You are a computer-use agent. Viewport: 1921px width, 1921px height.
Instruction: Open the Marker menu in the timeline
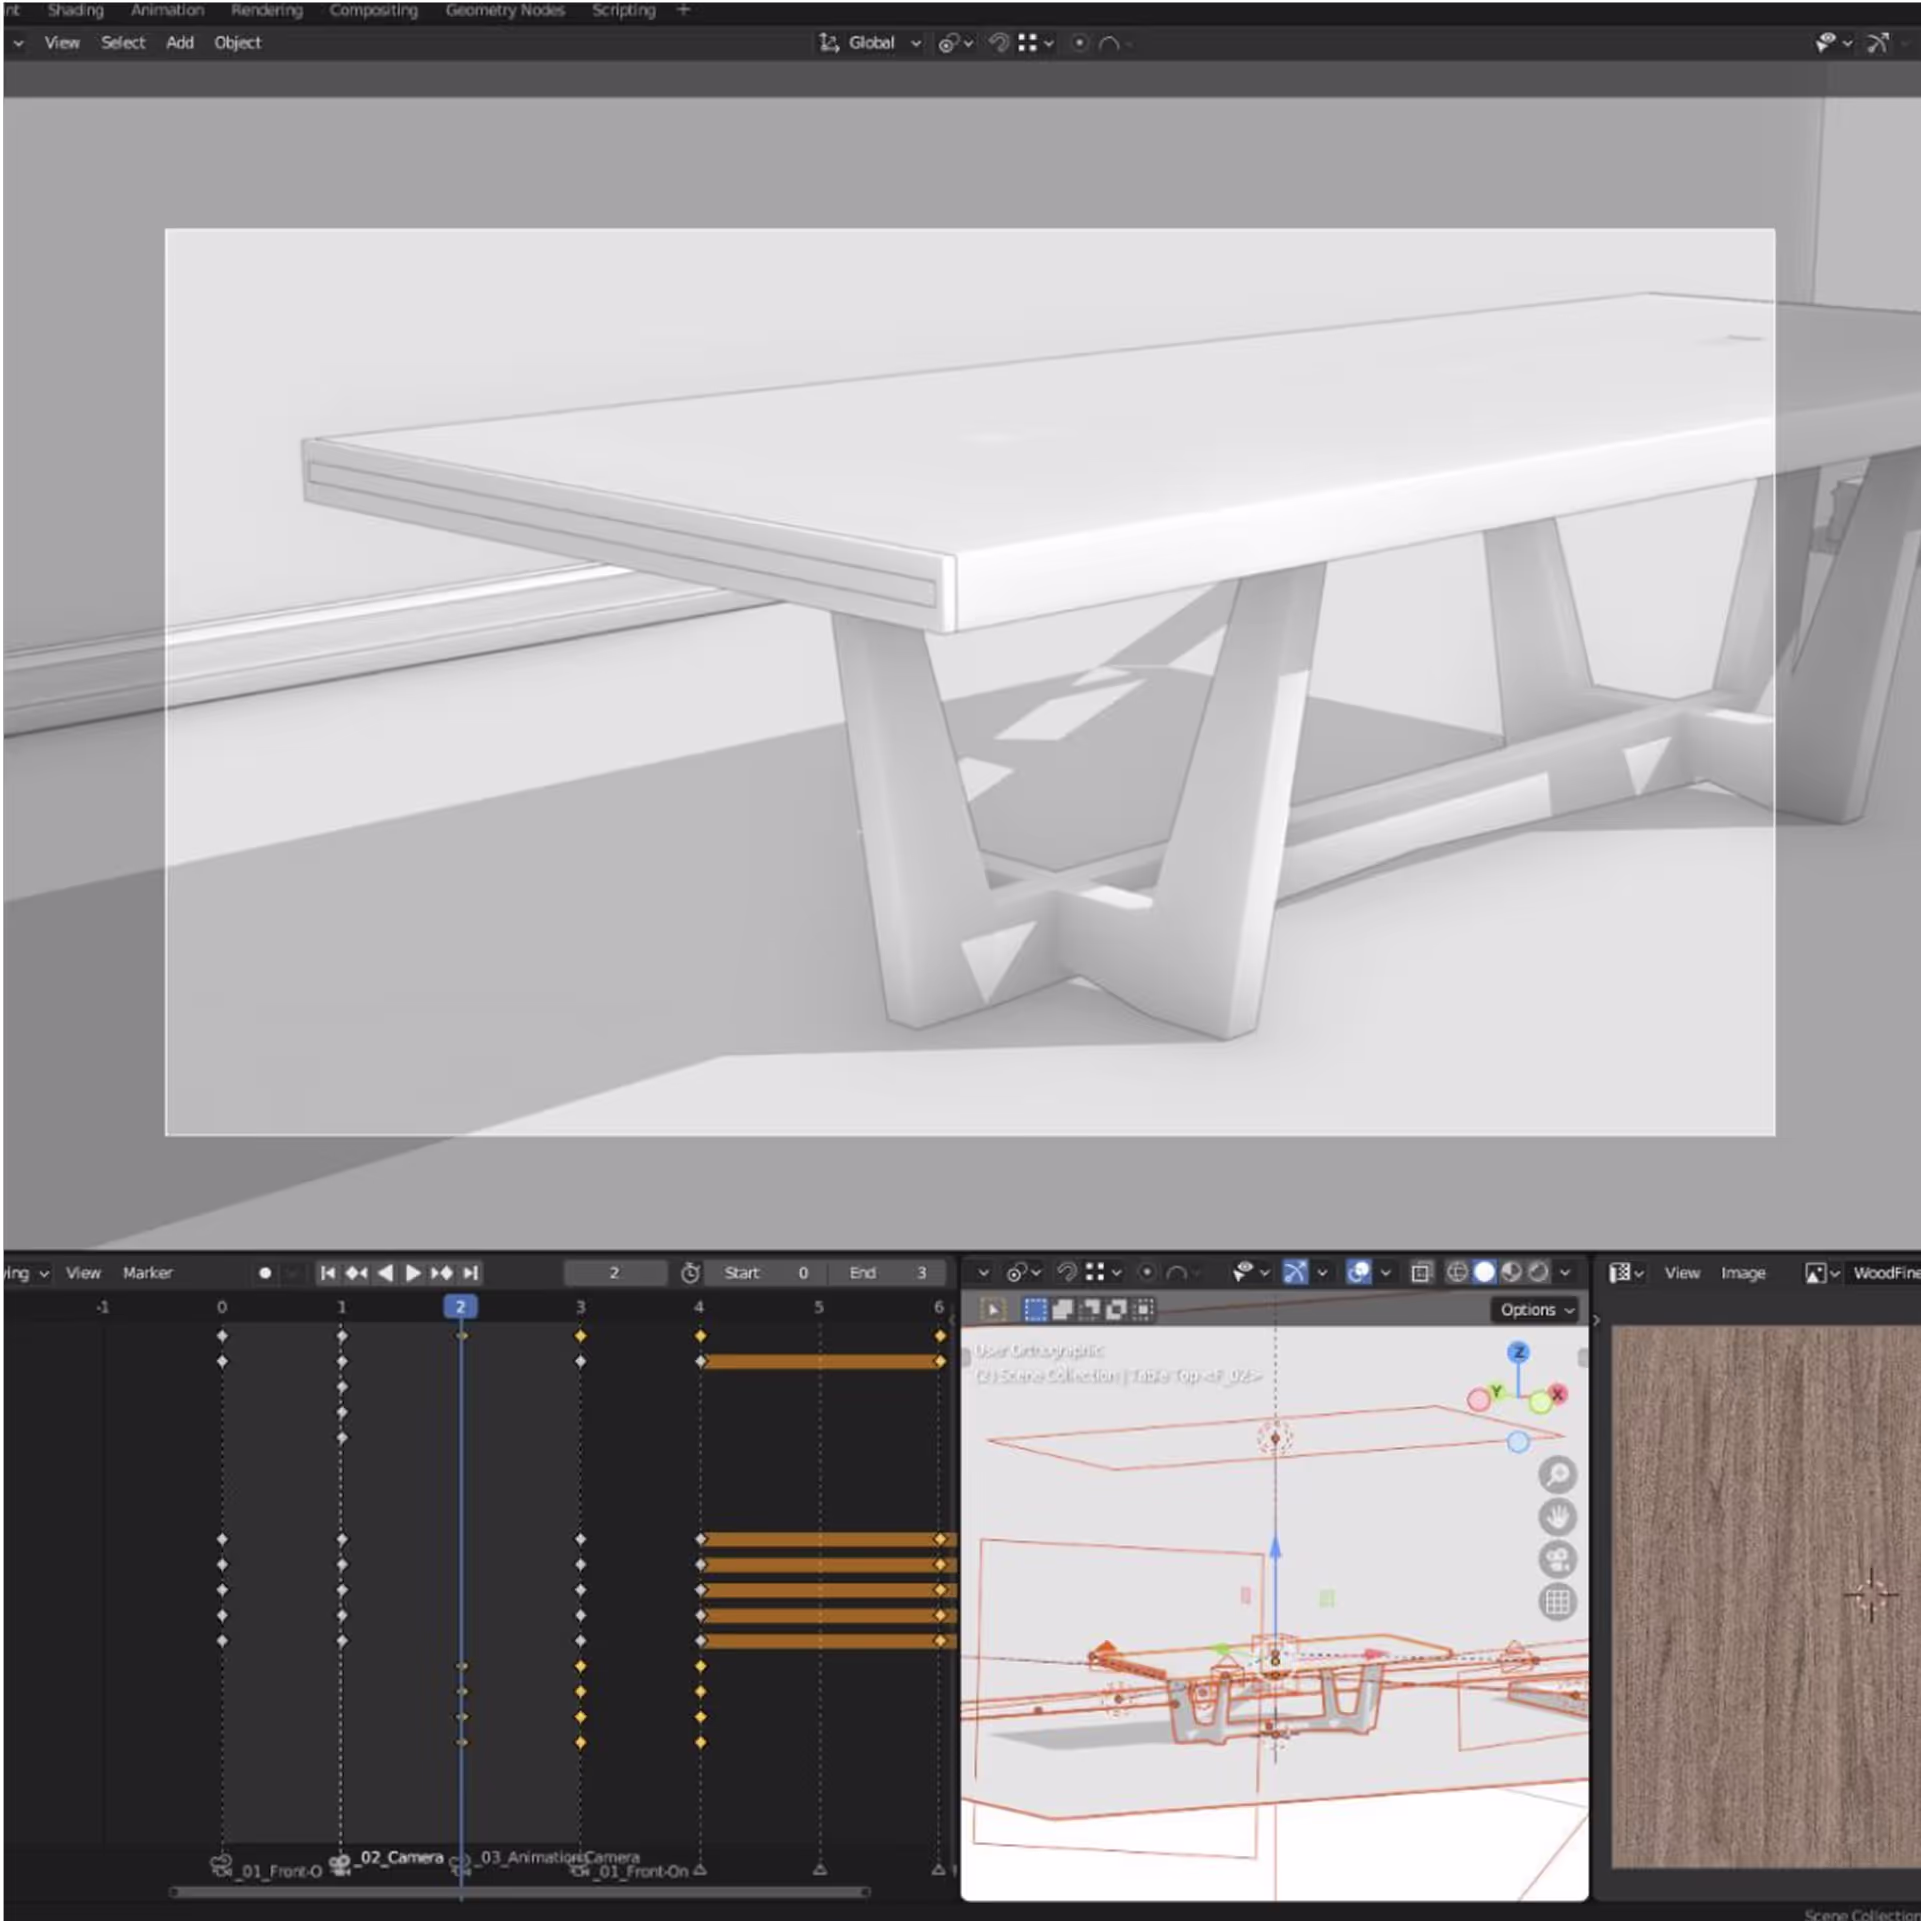[147, 1273]
